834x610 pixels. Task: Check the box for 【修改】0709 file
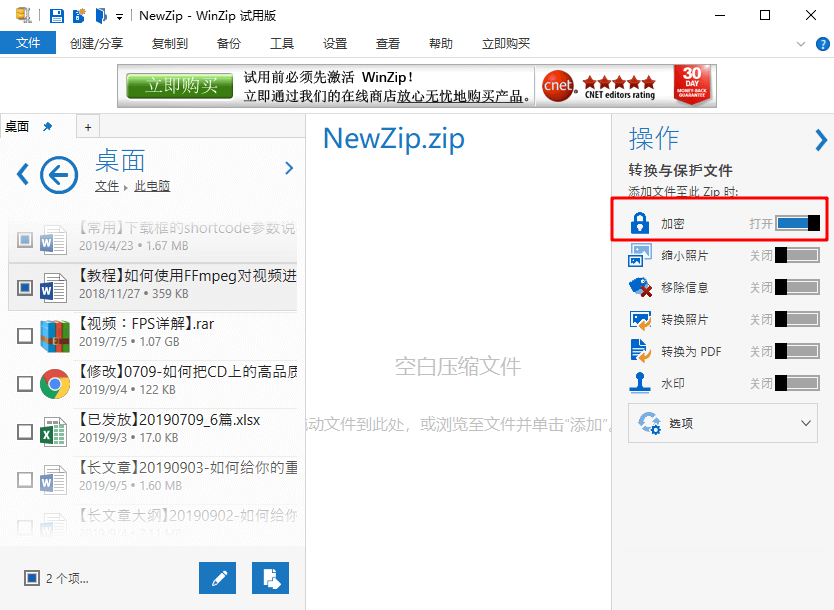click(24, 383)
